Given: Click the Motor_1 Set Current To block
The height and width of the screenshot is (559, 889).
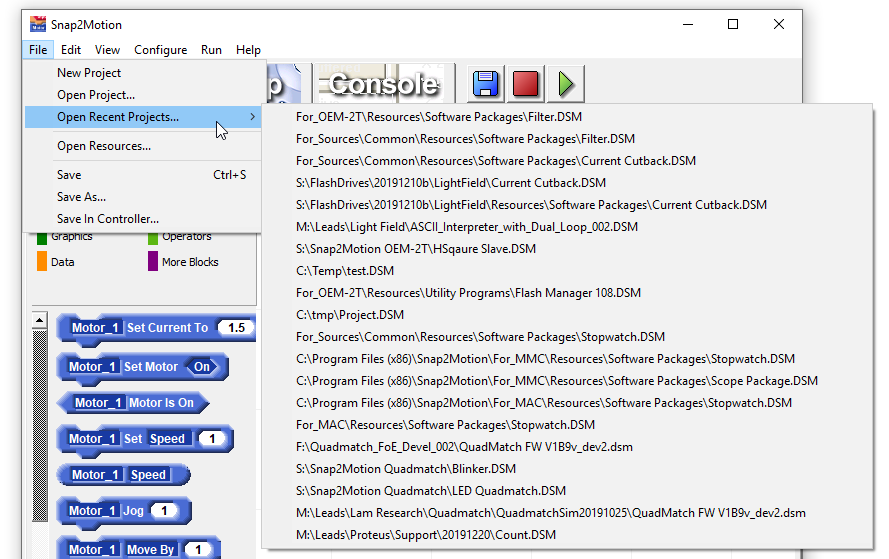Looking at the screenshot, I should tap(156, 329).
